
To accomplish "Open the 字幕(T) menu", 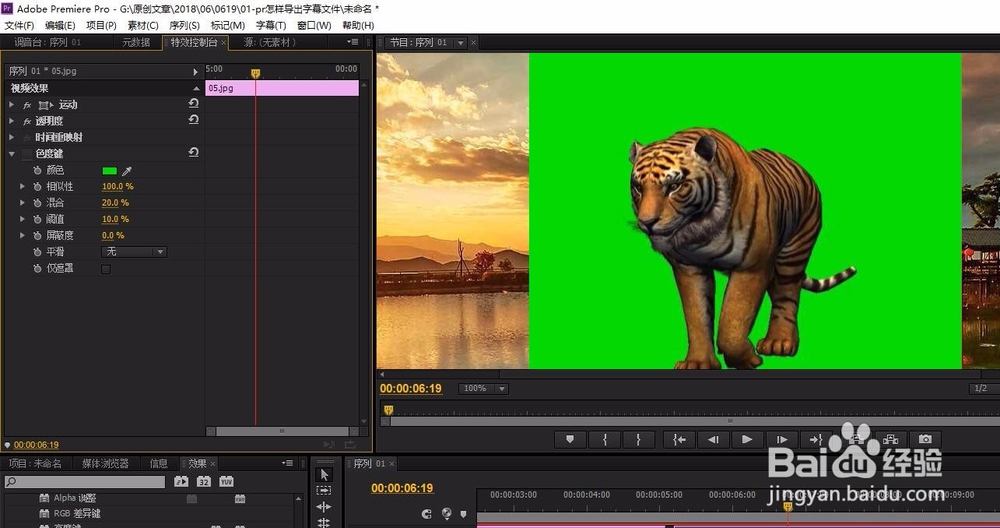I will pos(271,26).
